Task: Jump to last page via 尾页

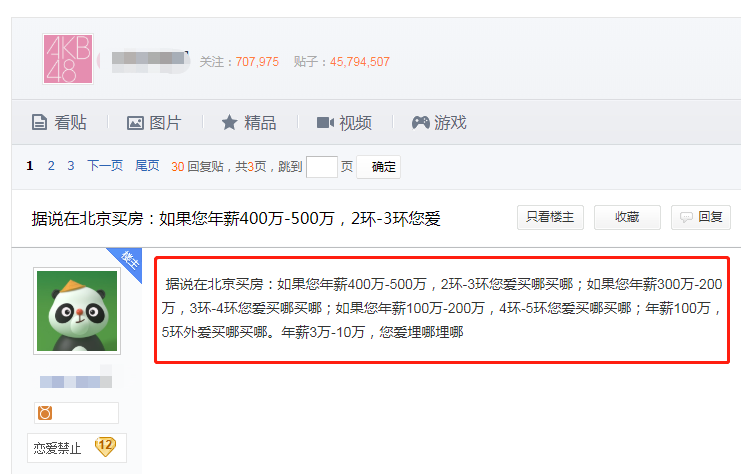Action: pos(147,166)
